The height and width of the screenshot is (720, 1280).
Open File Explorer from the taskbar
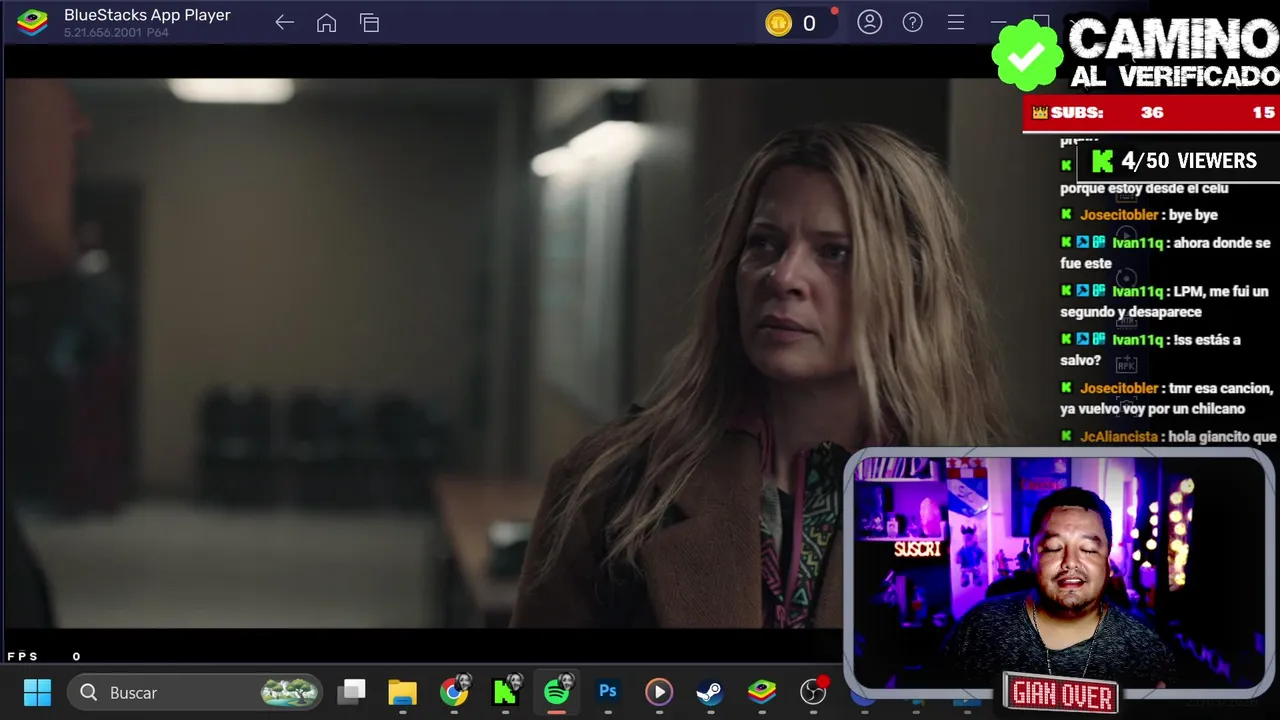tap(402, 692)
